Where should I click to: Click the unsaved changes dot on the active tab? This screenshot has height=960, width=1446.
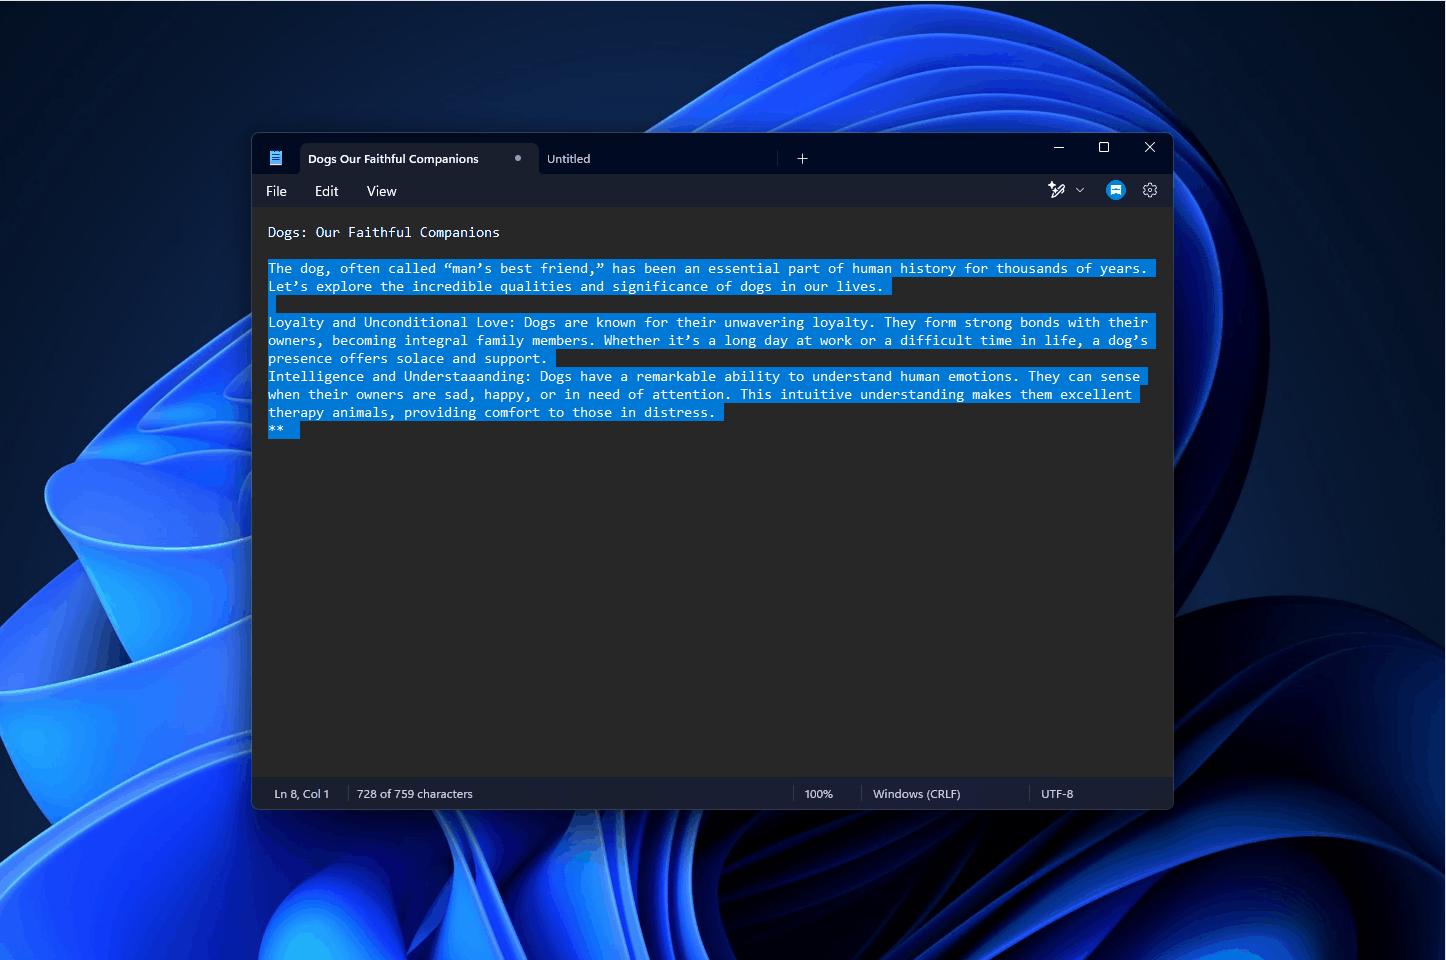(518, 158)
